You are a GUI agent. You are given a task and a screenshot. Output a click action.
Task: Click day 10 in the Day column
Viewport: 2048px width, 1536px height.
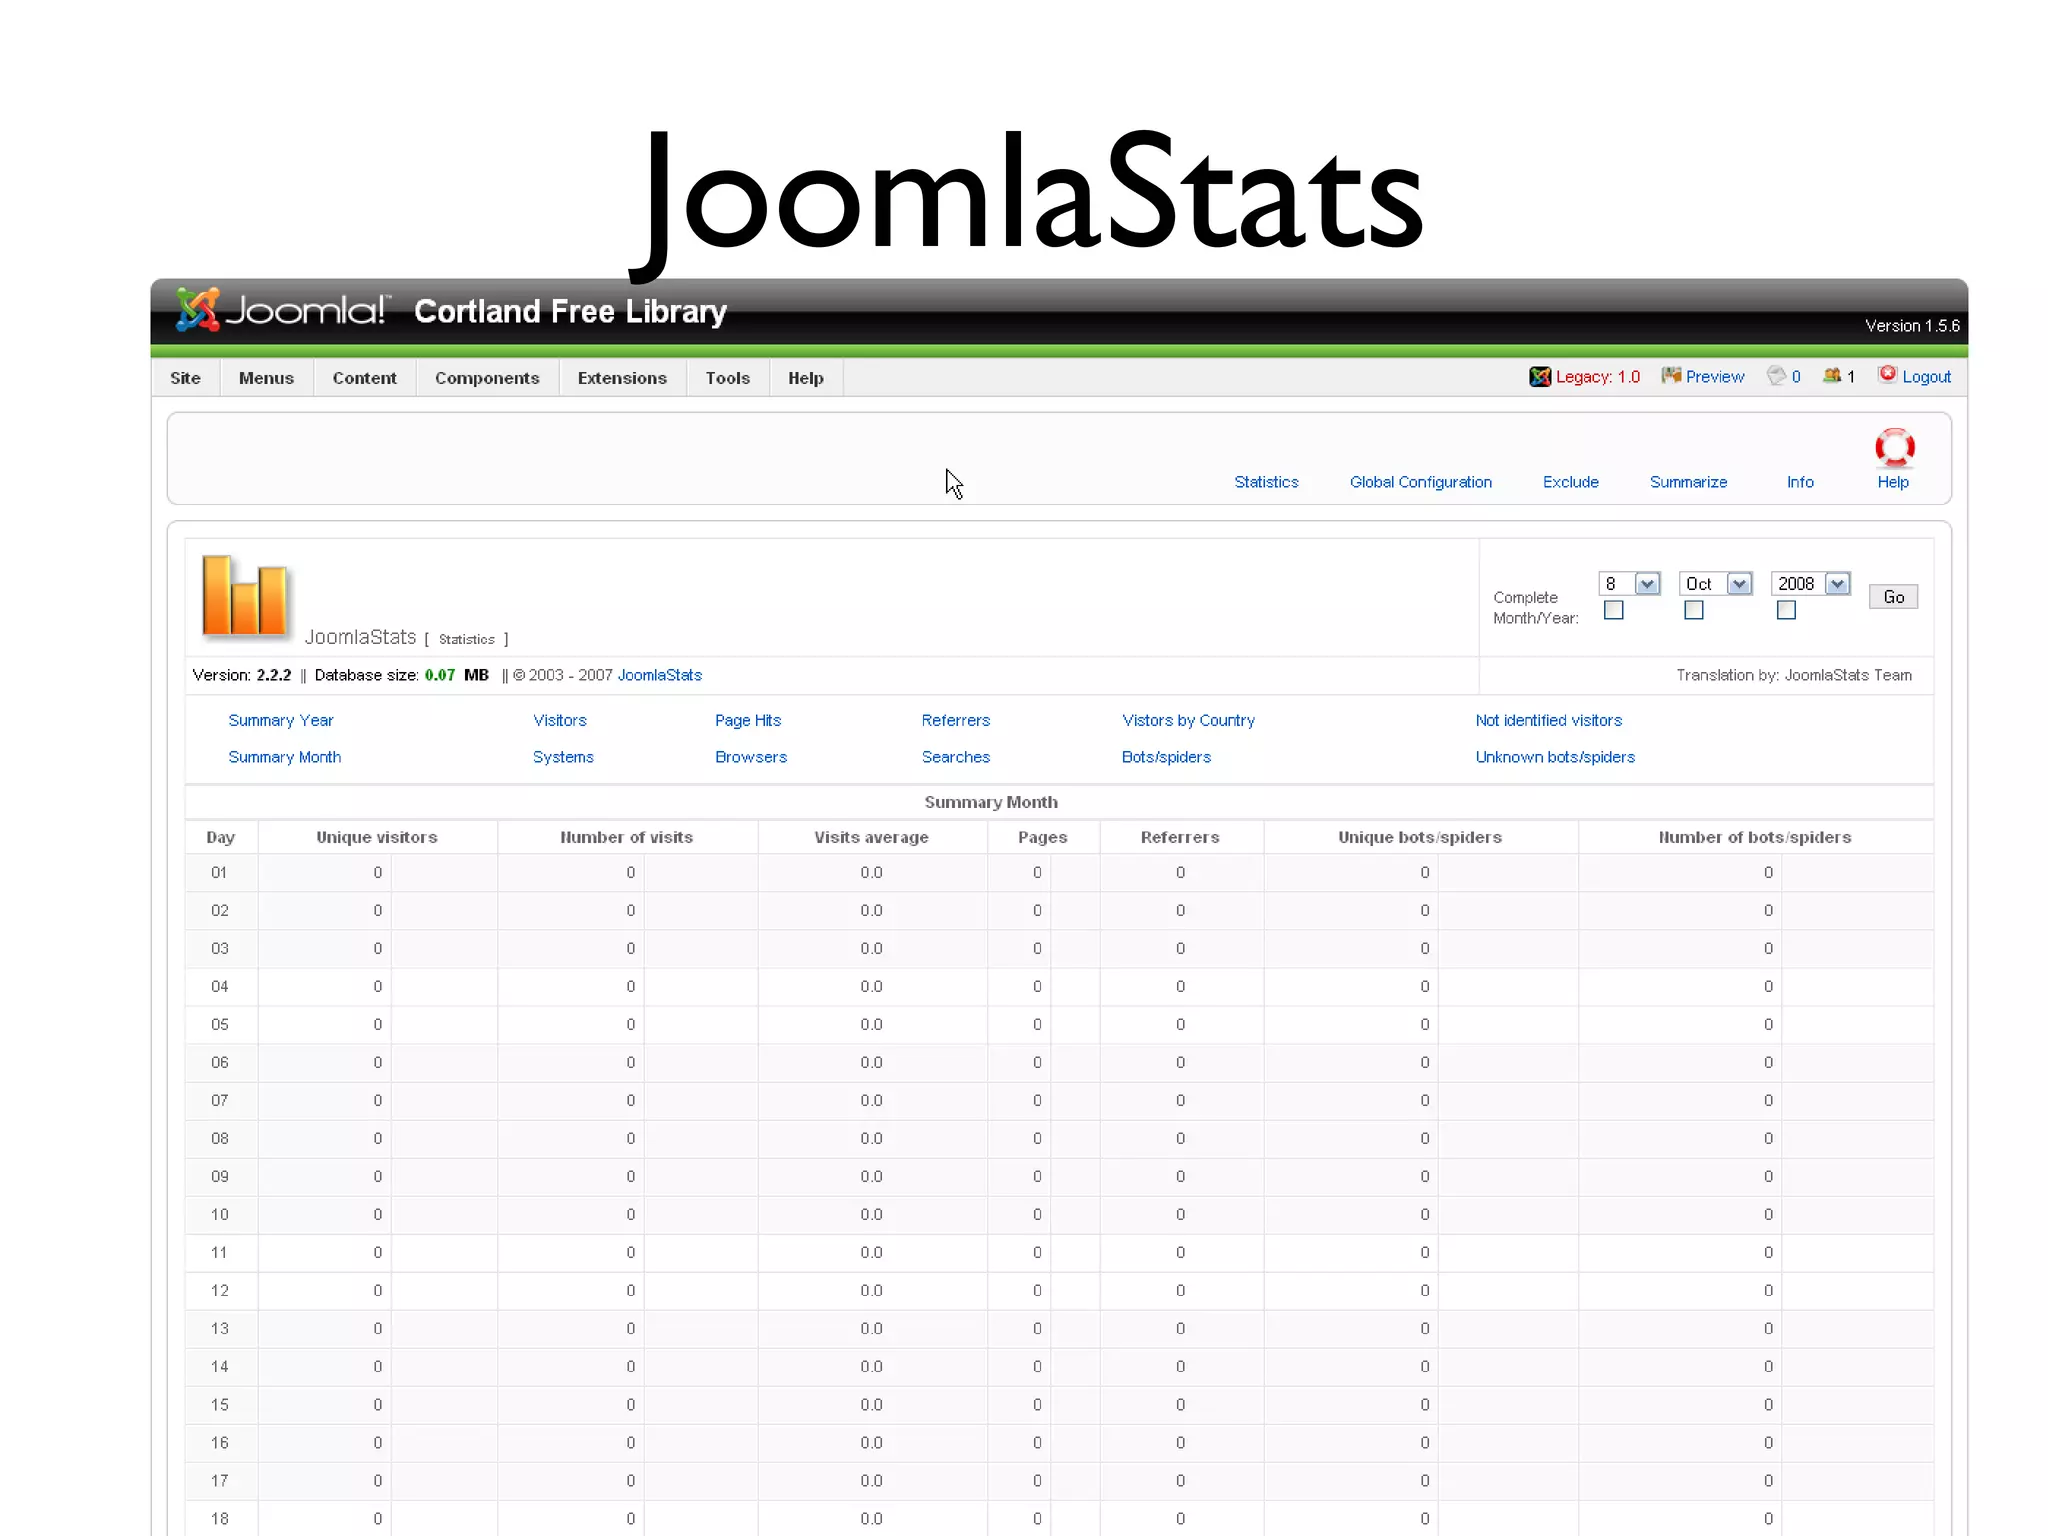click(x=219, y=1215)
